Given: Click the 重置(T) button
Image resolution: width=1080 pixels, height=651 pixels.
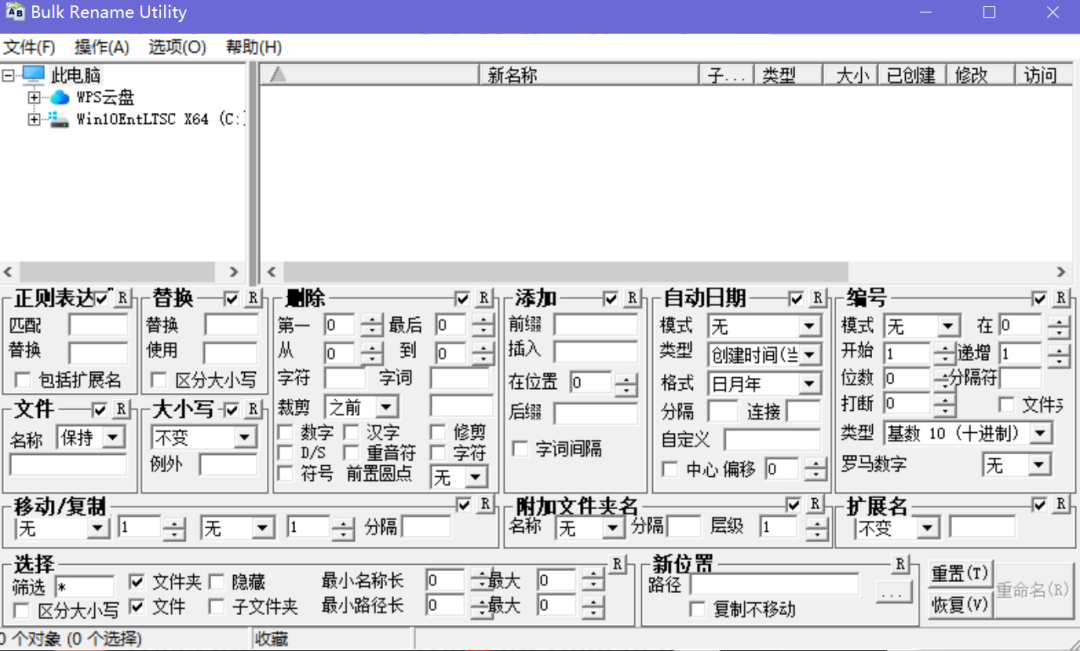Looking at the screenshot, I should 959,572.
